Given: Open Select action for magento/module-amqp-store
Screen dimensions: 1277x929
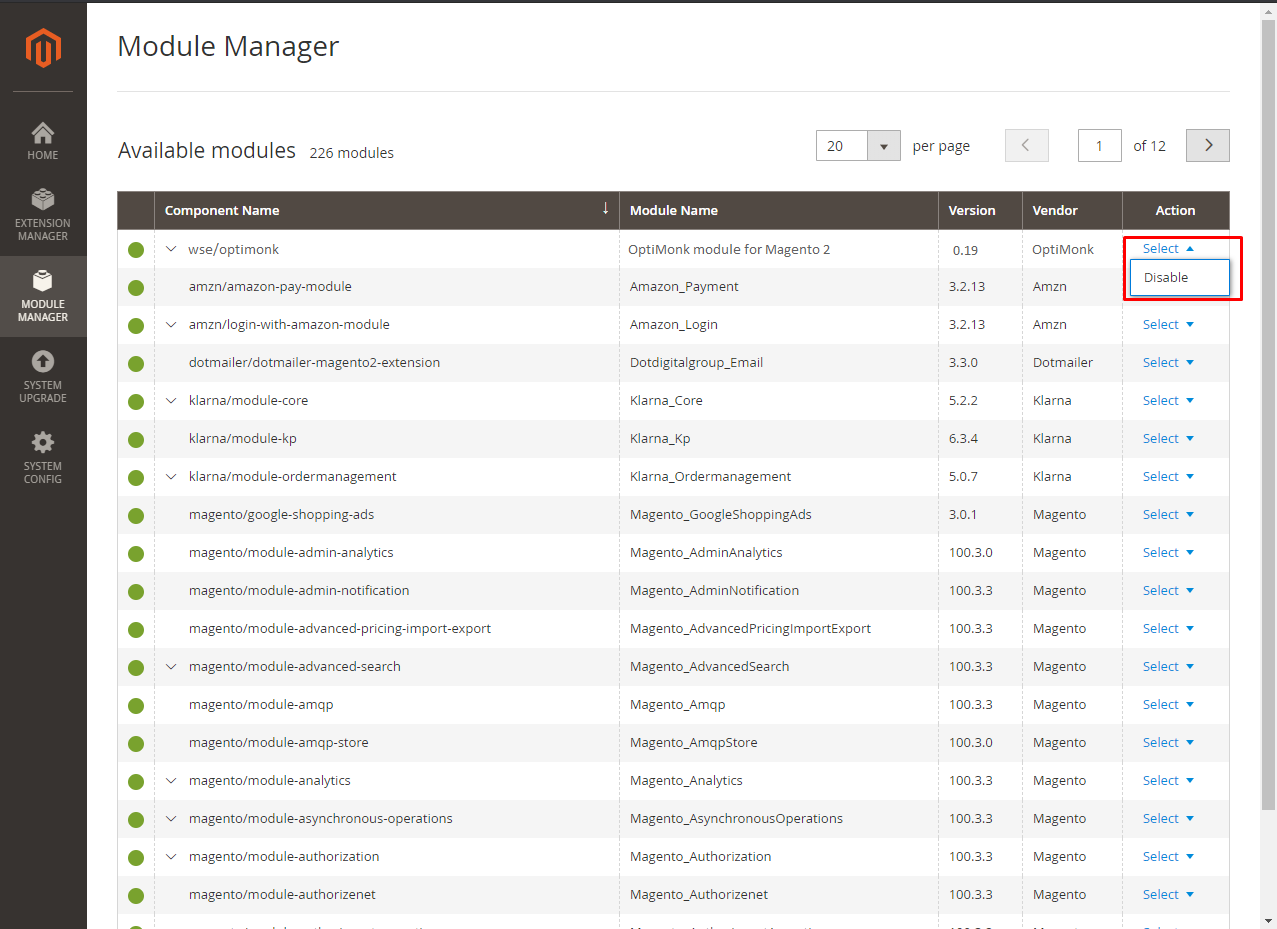Looking at the screenshot, I should [1168, 742].
